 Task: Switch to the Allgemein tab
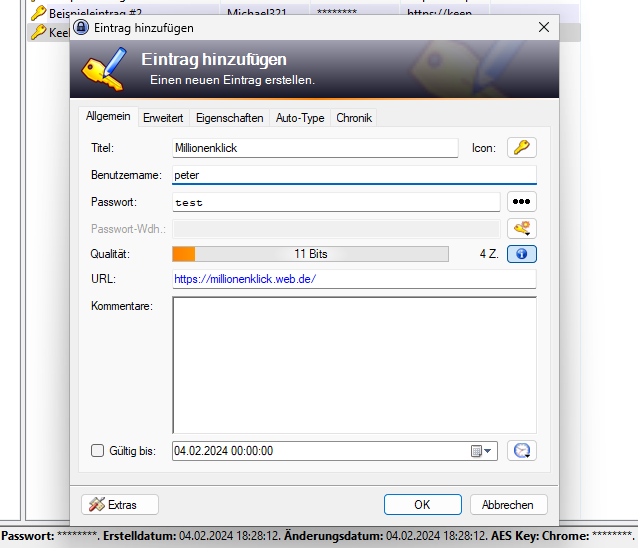pos(108,116)
